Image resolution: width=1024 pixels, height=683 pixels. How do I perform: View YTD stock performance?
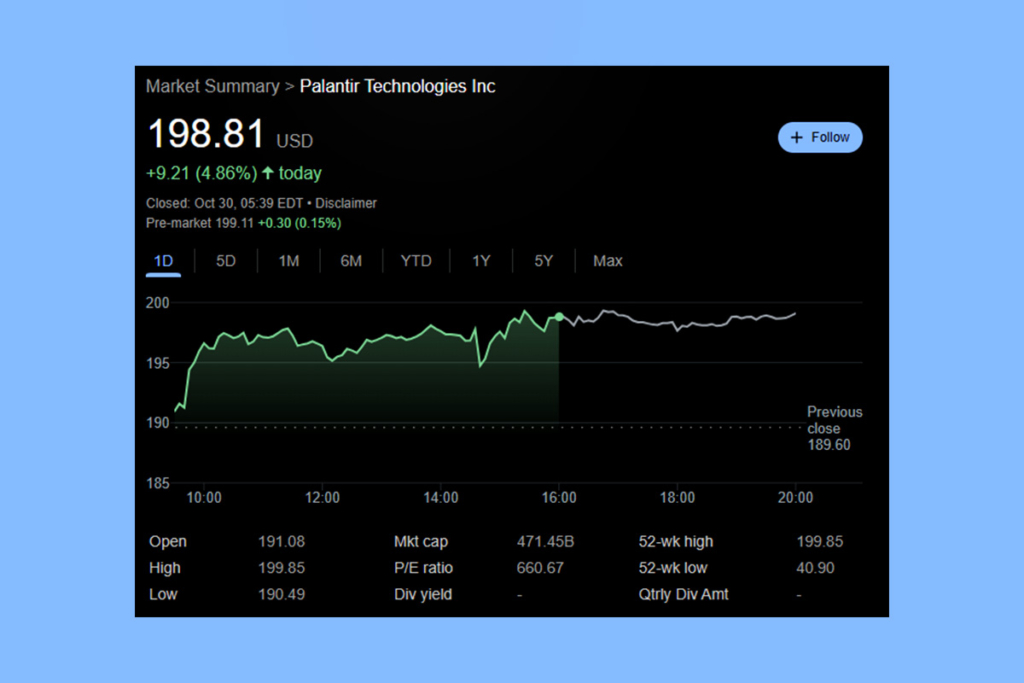(416, 260)
